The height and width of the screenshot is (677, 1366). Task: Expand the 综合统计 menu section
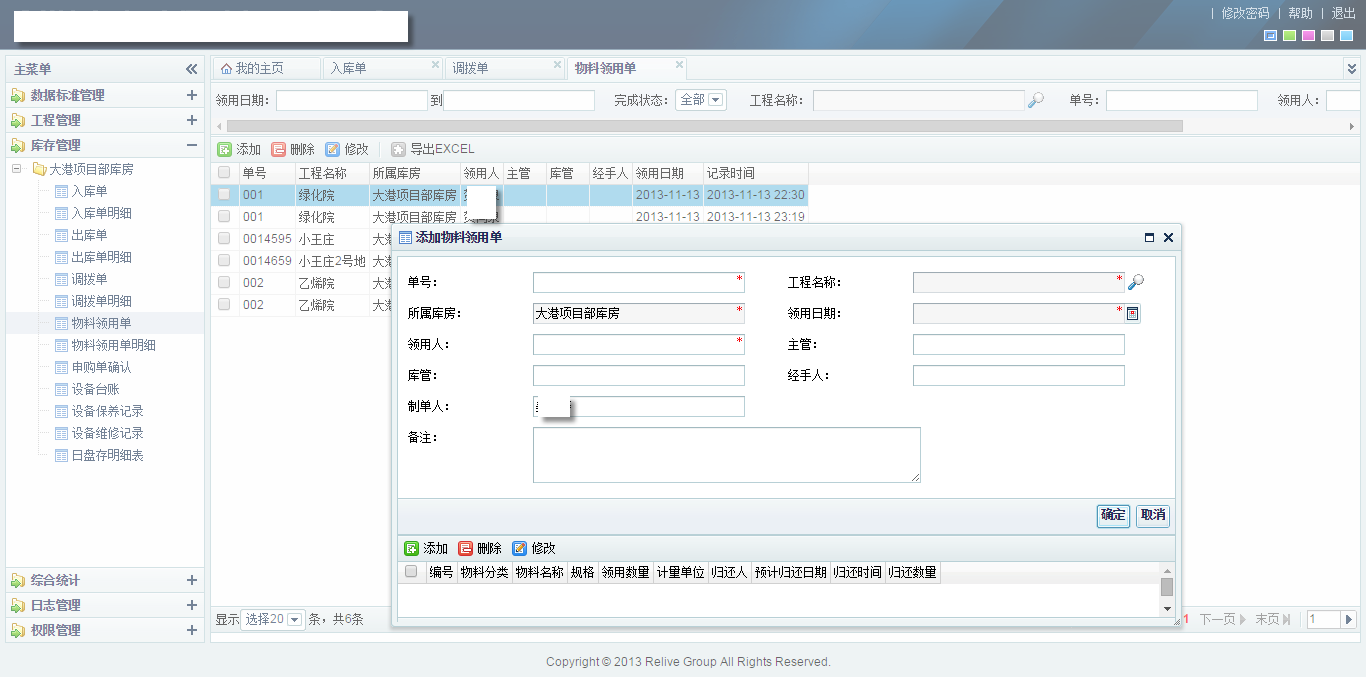coord(191,580)
